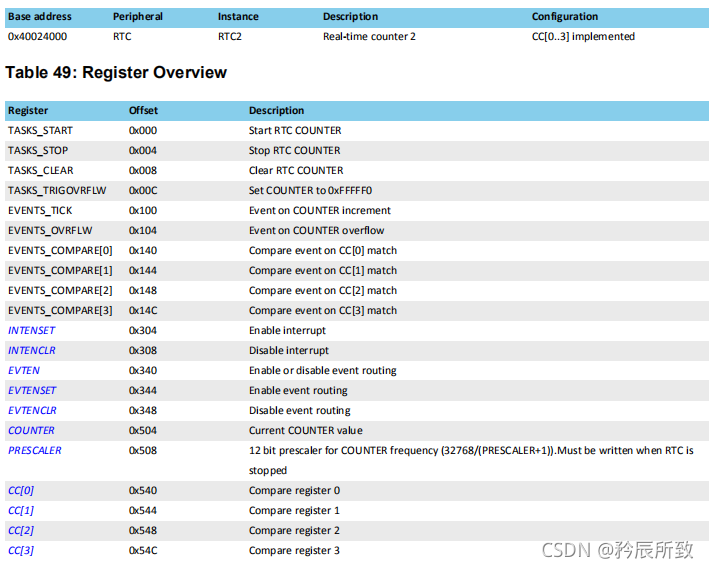This screenshot has width=709, height=568.
Task: Click the offset value 0x508
Action: coord(143,450)
